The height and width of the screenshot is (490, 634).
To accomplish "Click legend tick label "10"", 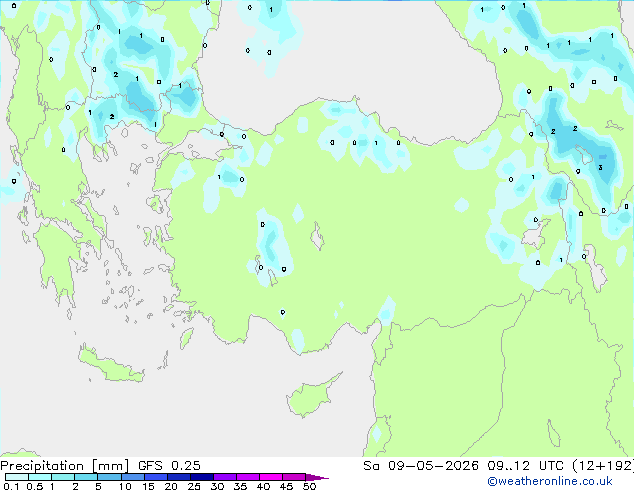I will [125, 486].
